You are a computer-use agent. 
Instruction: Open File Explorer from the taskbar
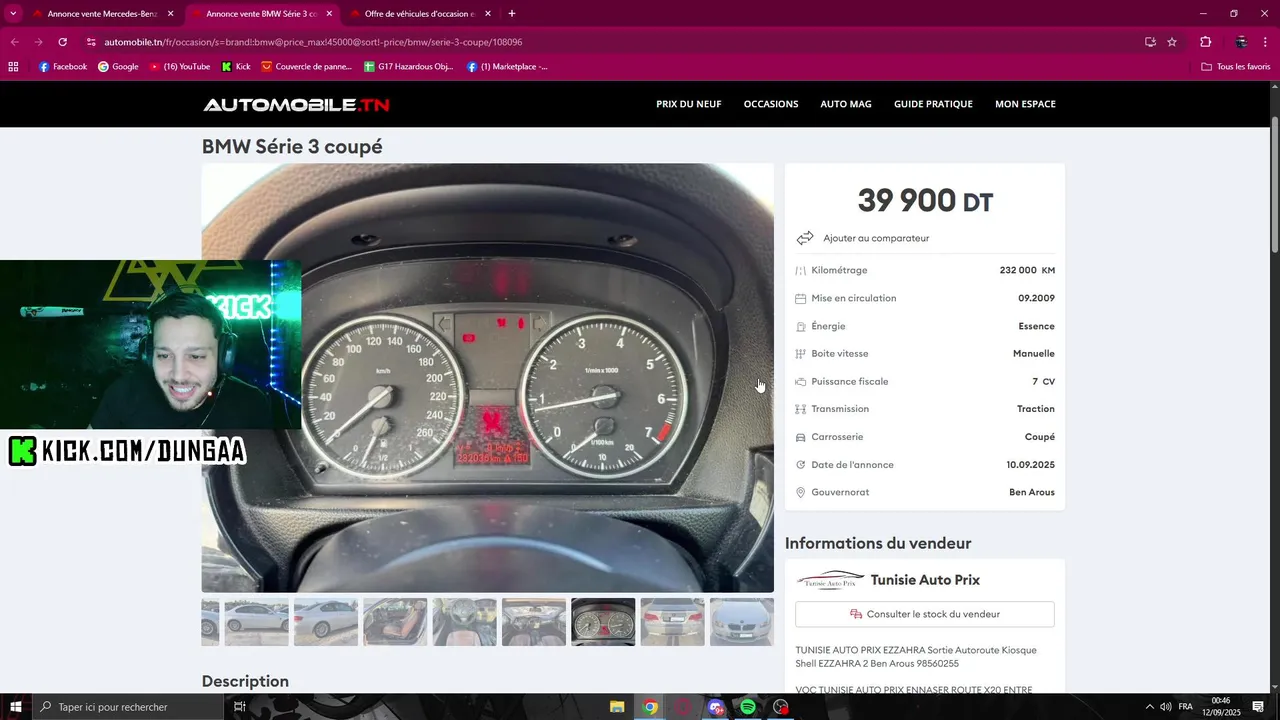[x=617, y=707]
